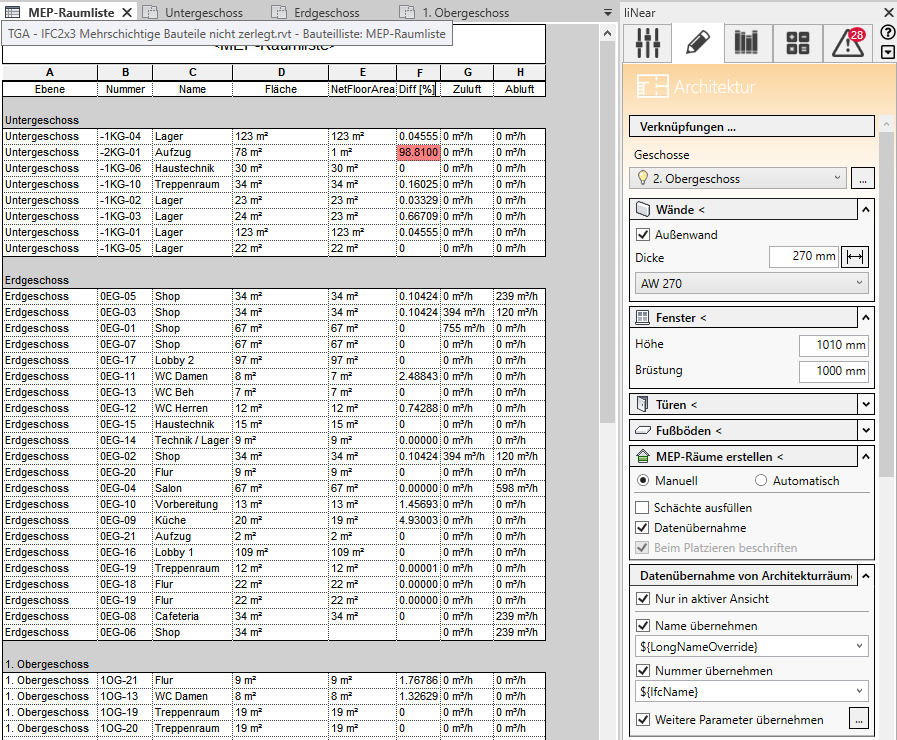Image resolution: width=897 pixels, height=740 pixels.
Task: Uncheck the Außenwand checkbox
Action: (644, 235)
